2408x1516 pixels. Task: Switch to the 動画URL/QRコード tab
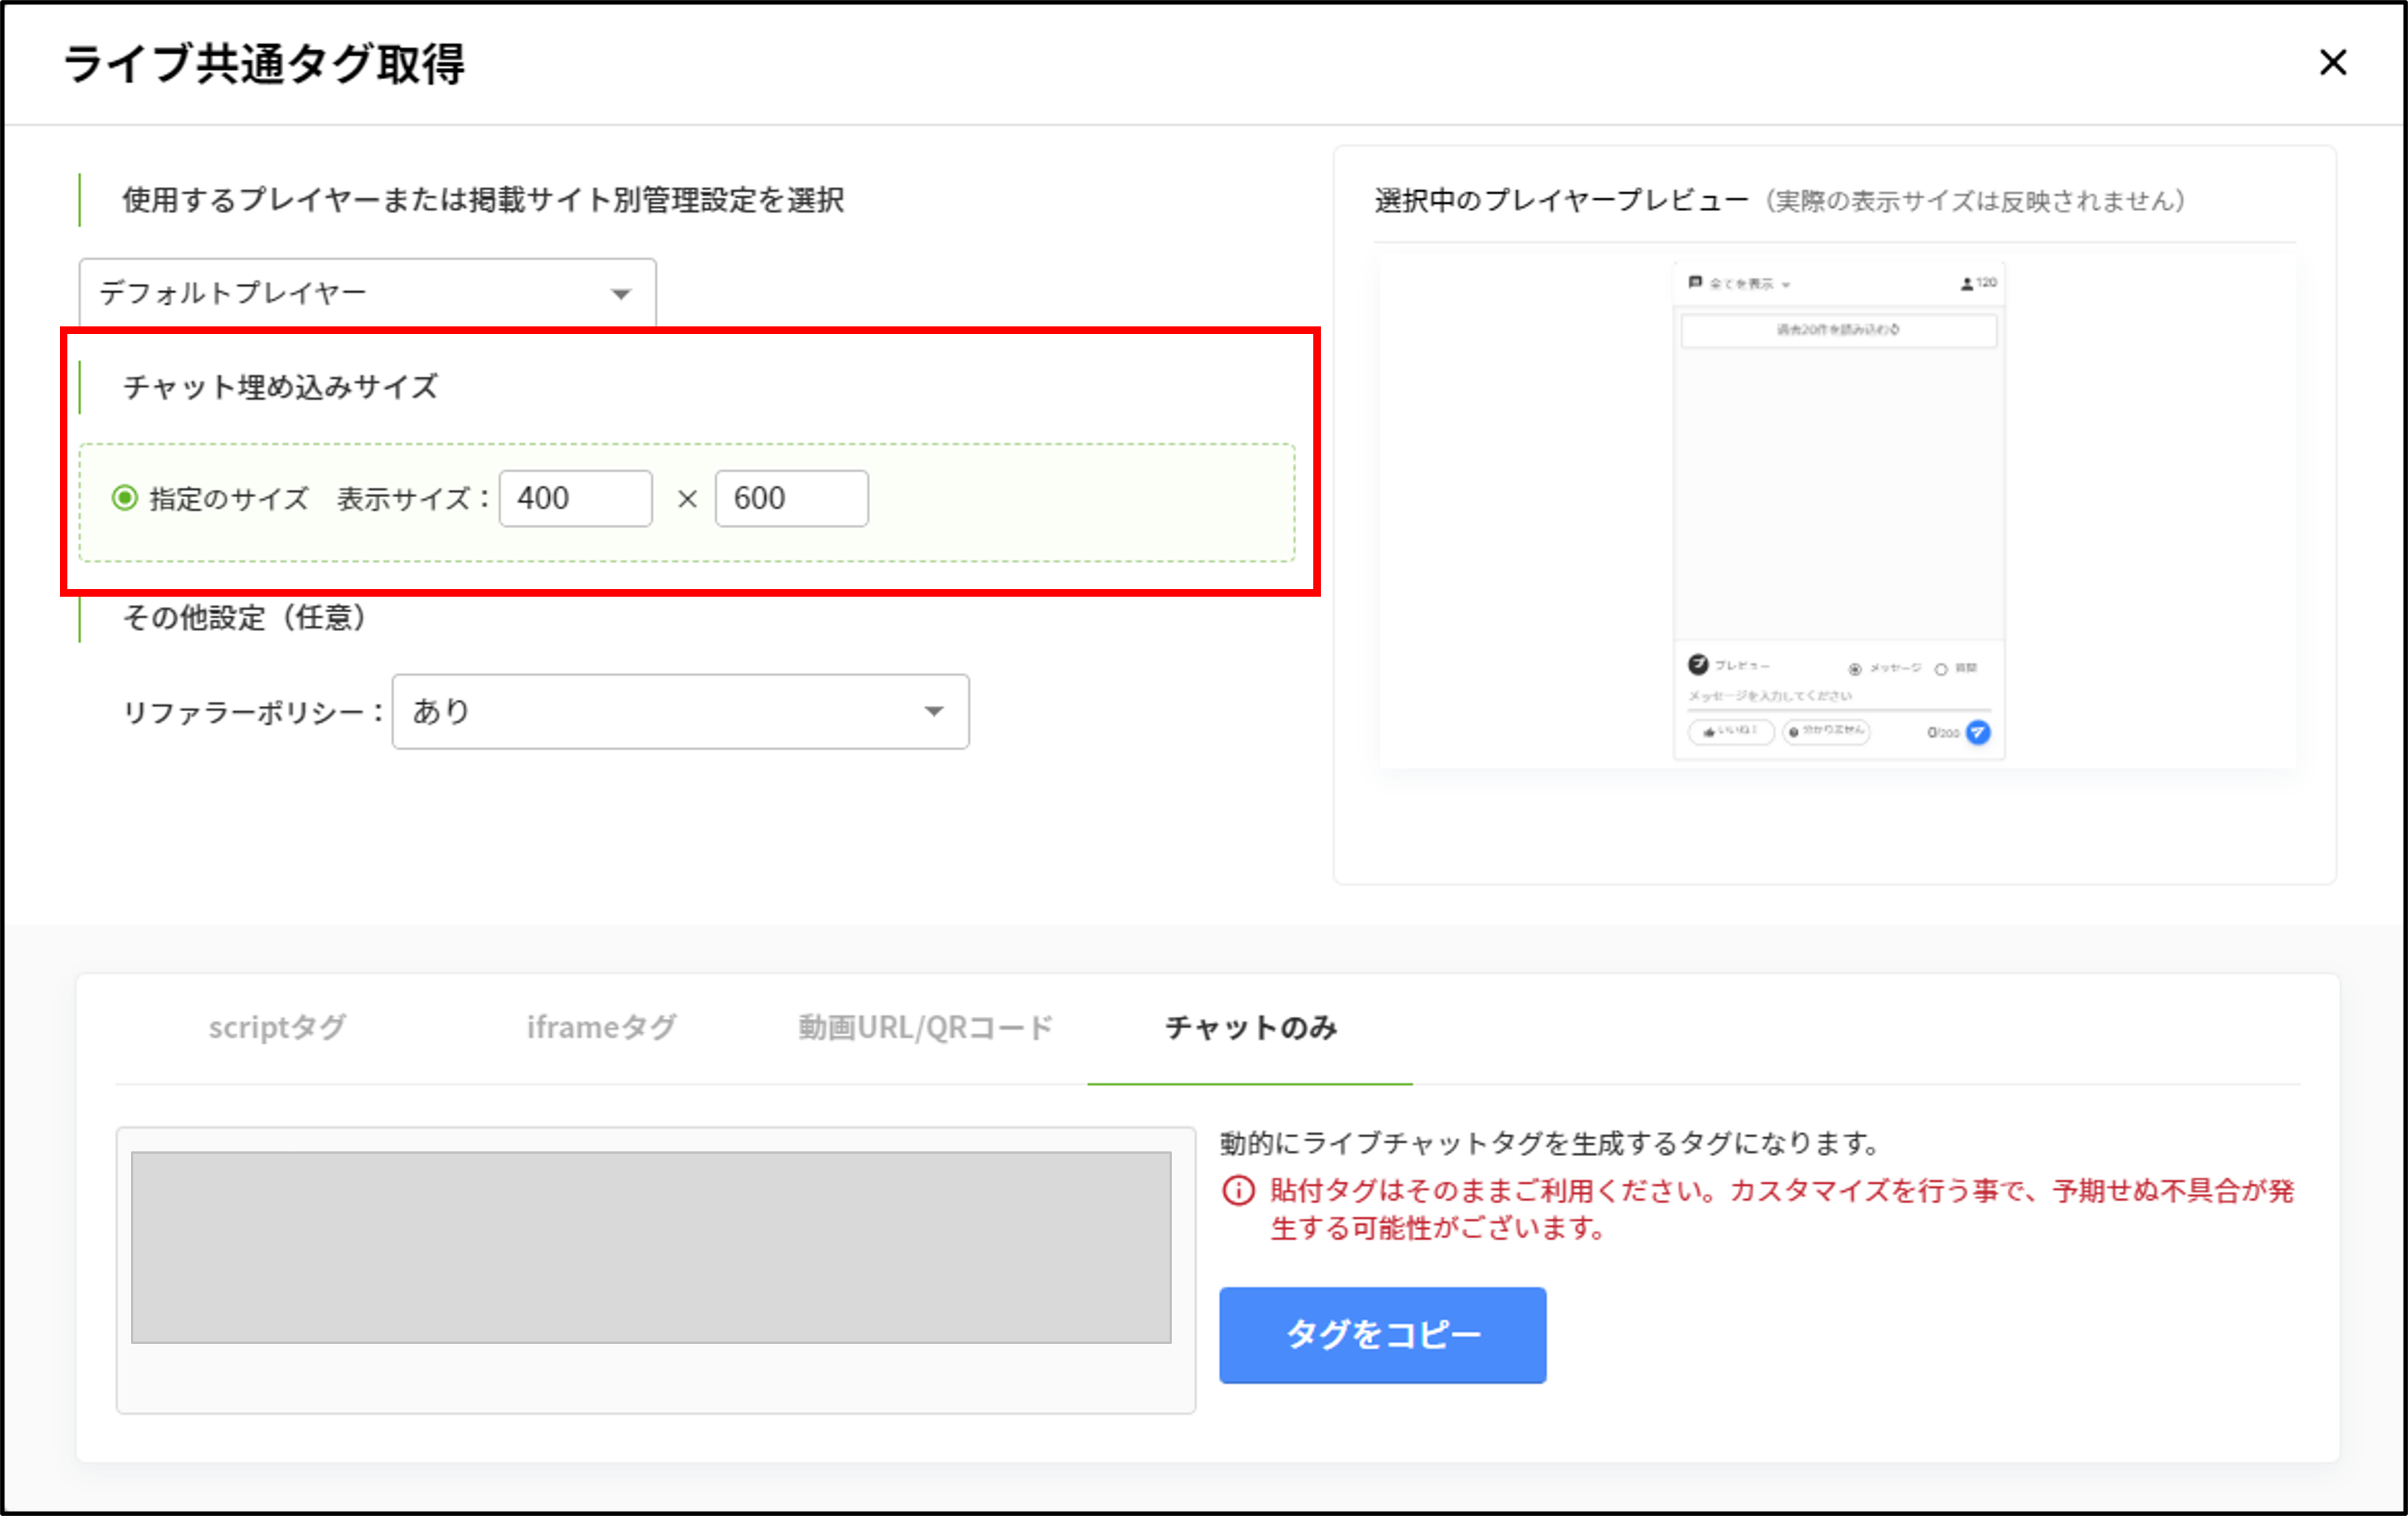point(926,1027)
